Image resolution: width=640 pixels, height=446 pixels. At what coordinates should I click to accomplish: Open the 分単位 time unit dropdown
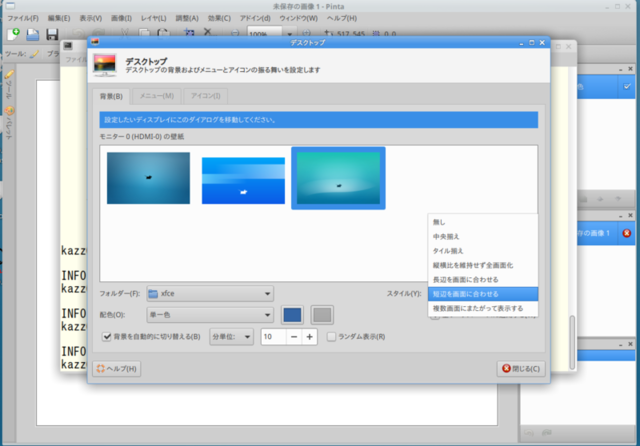point(231,337)
